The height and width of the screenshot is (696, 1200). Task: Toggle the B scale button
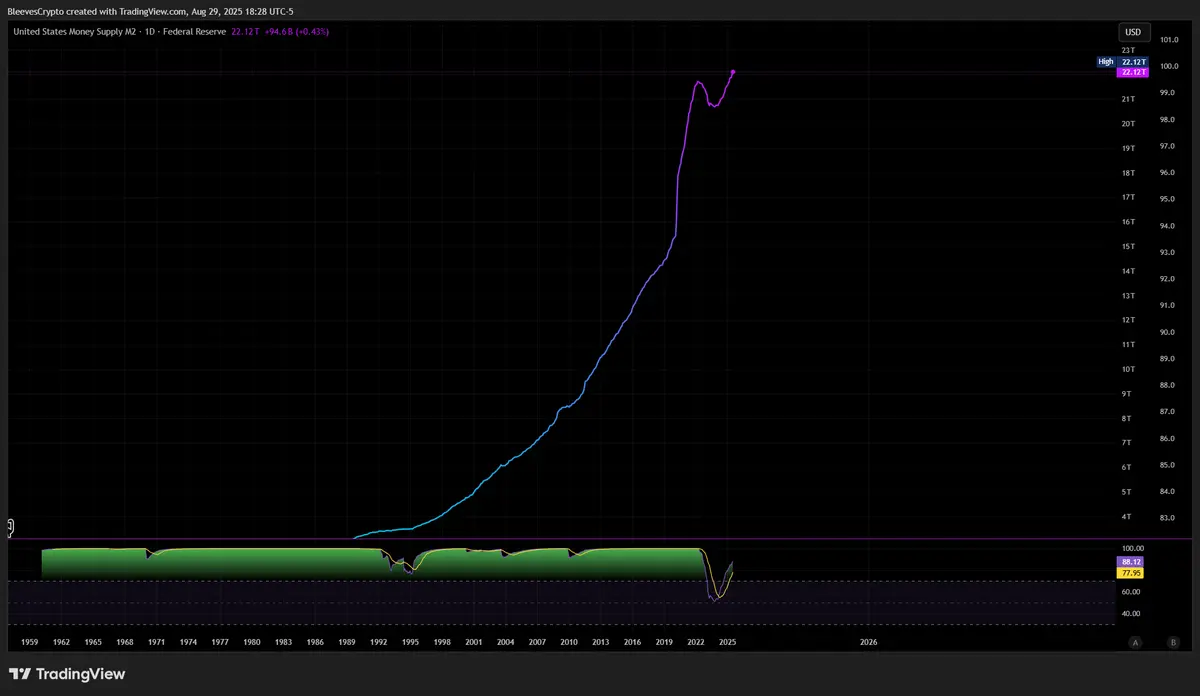[x=1173, y=642]
